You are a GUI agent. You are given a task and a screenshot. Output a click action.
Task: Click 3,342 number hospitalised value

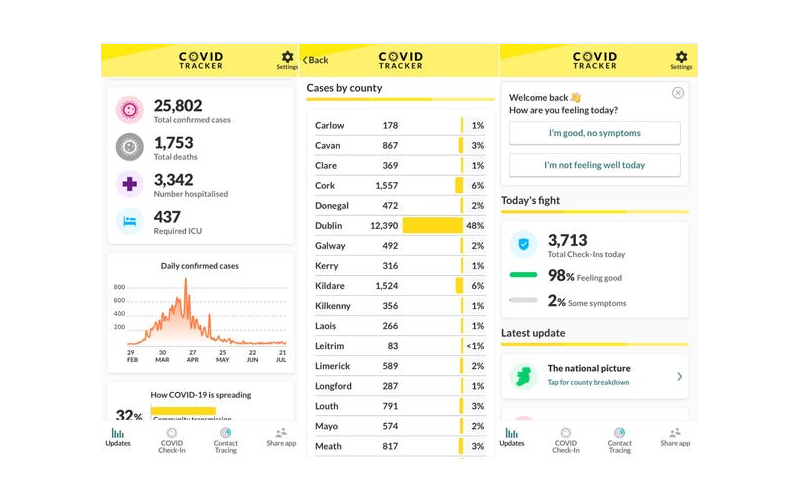[x=174, y=180]
